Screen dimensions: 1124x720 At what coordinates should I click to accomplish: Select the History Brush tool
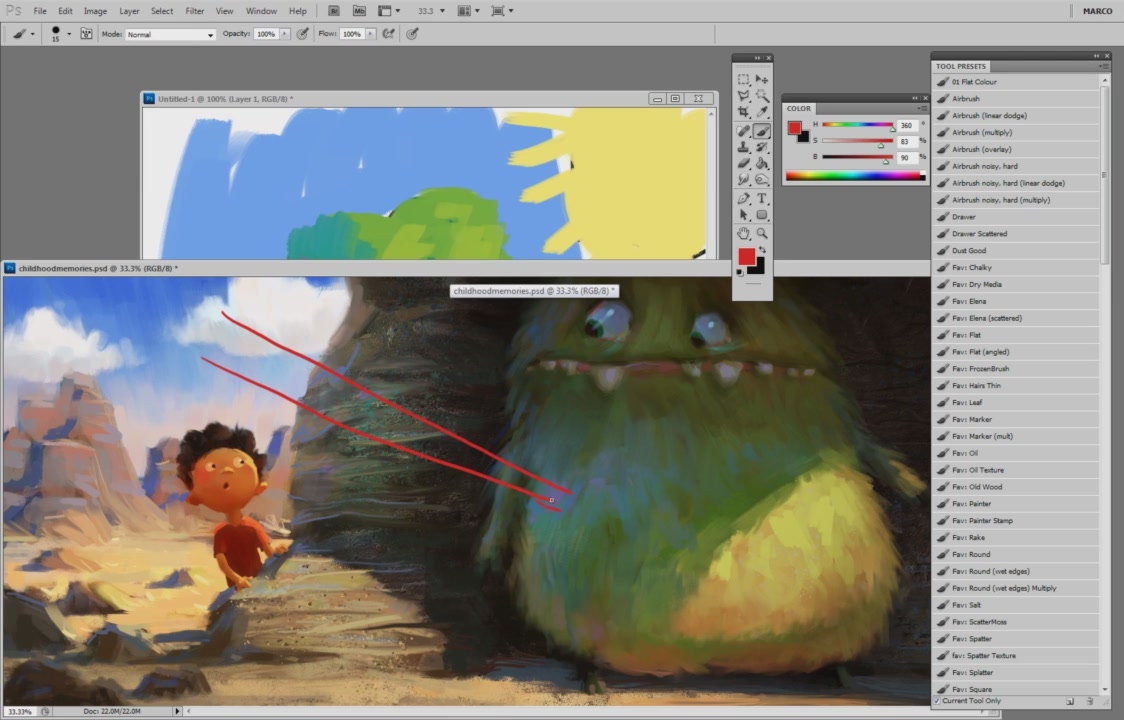[x=762, y=147]
